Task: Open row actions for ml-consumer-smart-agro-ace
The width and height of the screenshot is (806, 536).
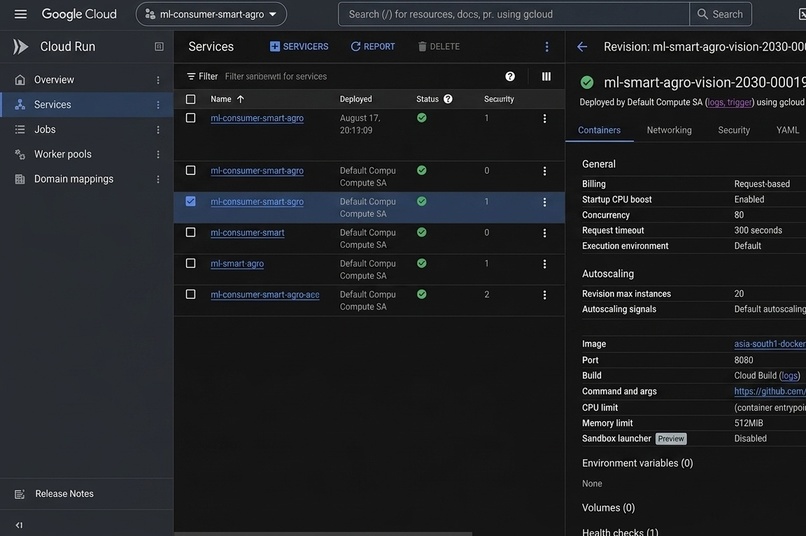Action: tap(544, 295)
